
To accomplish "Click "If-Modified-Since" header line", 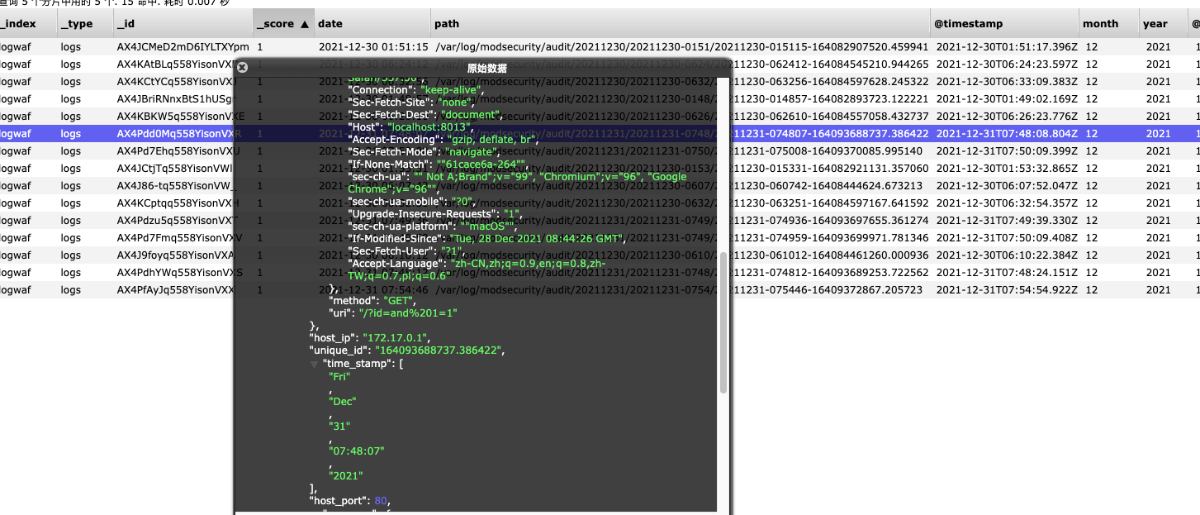I will click(x=486, y=238).
